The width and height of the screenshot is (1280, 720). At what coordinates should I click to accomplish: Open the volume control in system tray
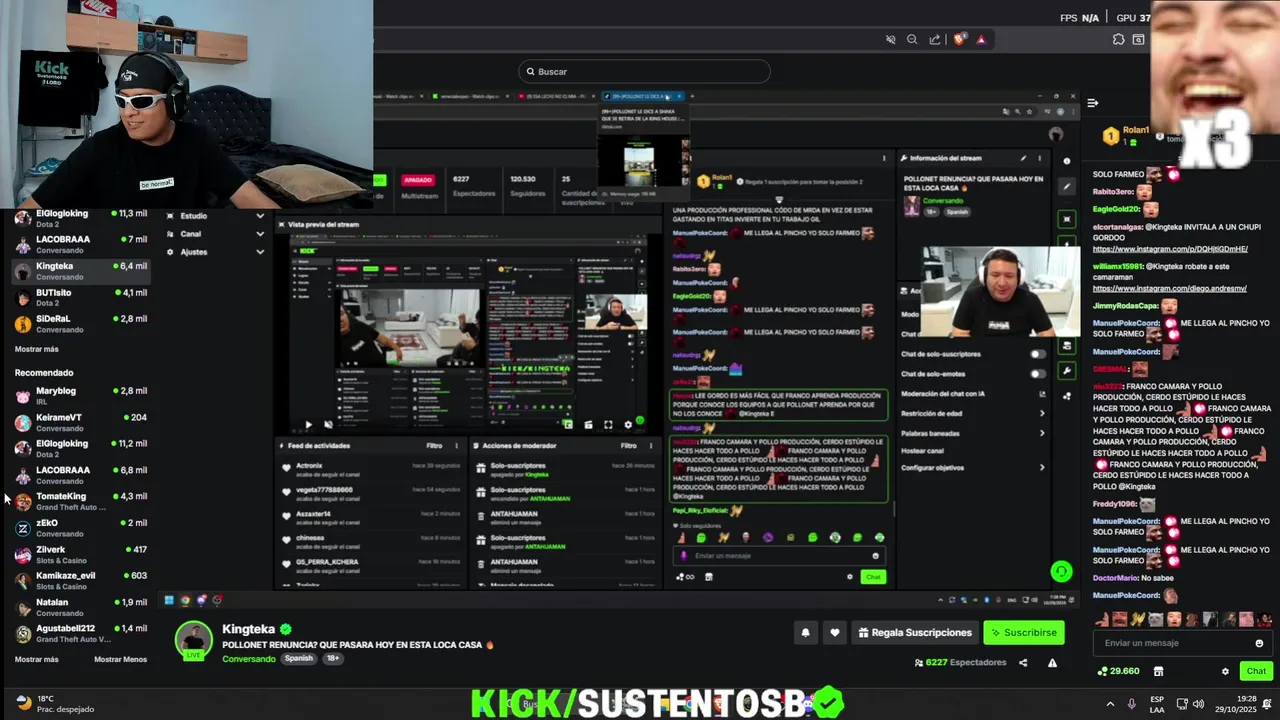1198,703
